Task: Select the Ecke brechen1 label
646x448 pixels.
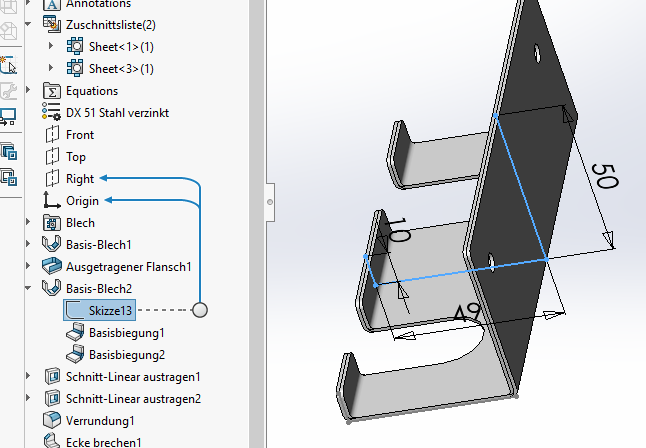Action: pos(104,442)
